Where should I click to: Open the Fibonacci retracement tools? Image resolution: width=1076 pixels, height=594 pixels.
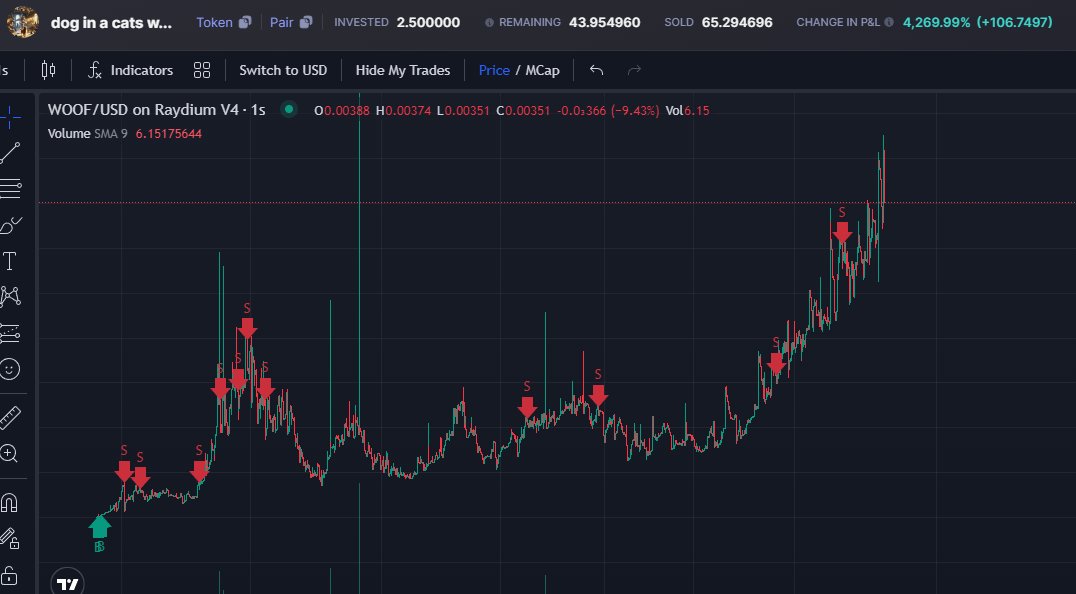pyautogui.click(x=10, y=189)
